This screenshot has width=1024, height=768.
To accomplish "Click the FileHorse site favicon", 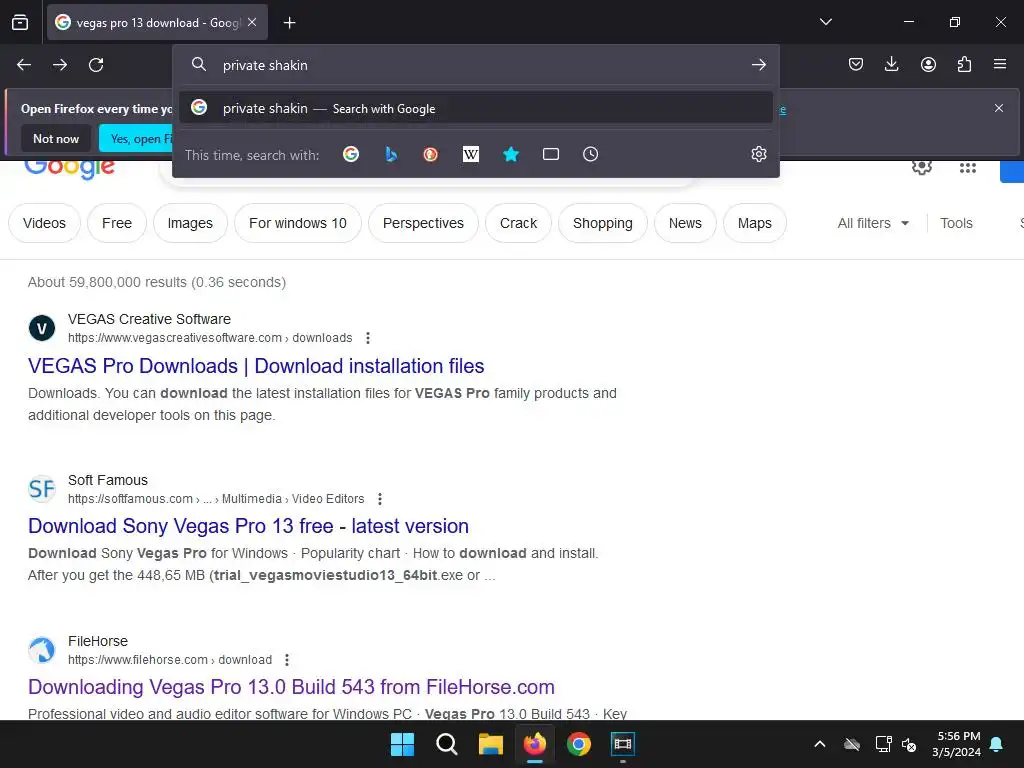I will click(x=42, y=650).
